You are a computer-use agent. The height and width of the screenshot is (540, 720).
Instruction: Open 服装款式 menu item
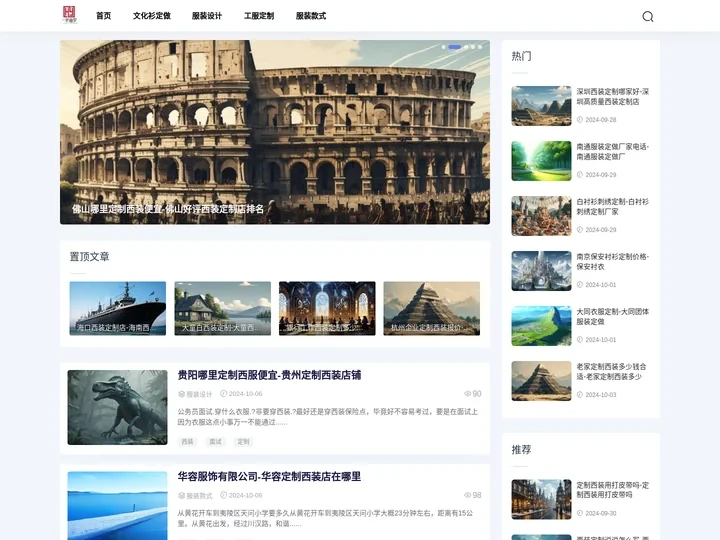[x=311, y=16]
